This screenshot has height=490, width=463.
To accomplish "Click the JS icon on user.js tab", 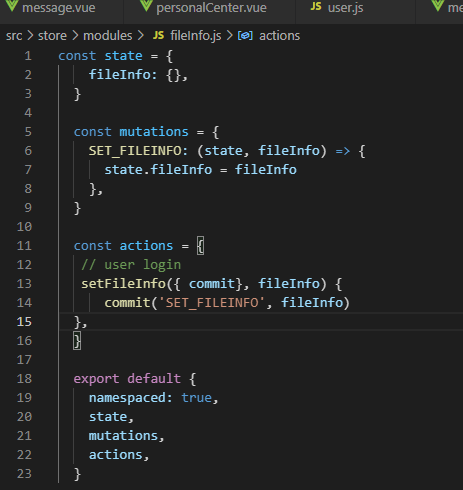I will (316, 6).
